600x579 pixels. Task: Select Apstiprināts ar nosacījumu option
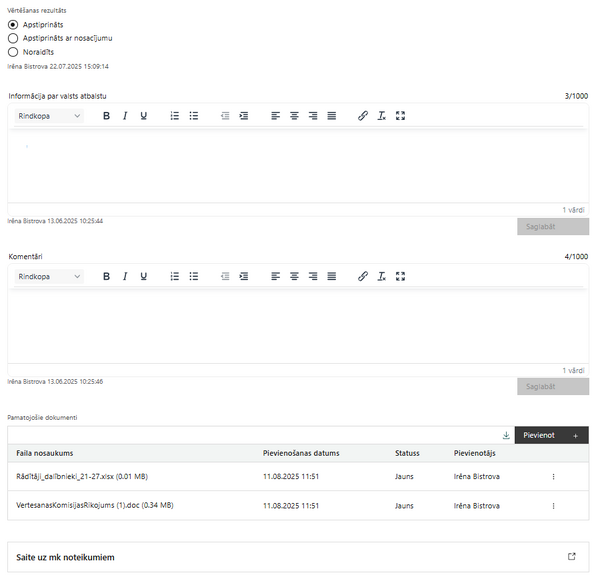pyautogui.click(x=13, y=38)
